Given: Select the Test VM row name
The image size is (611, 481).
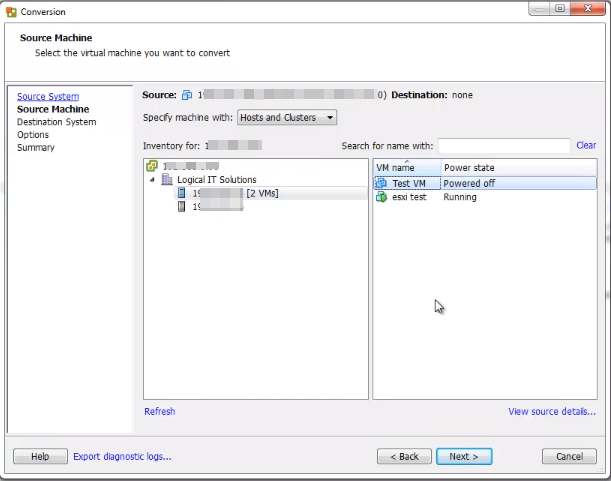Looking at the screenshot, I should click(409, 183).
